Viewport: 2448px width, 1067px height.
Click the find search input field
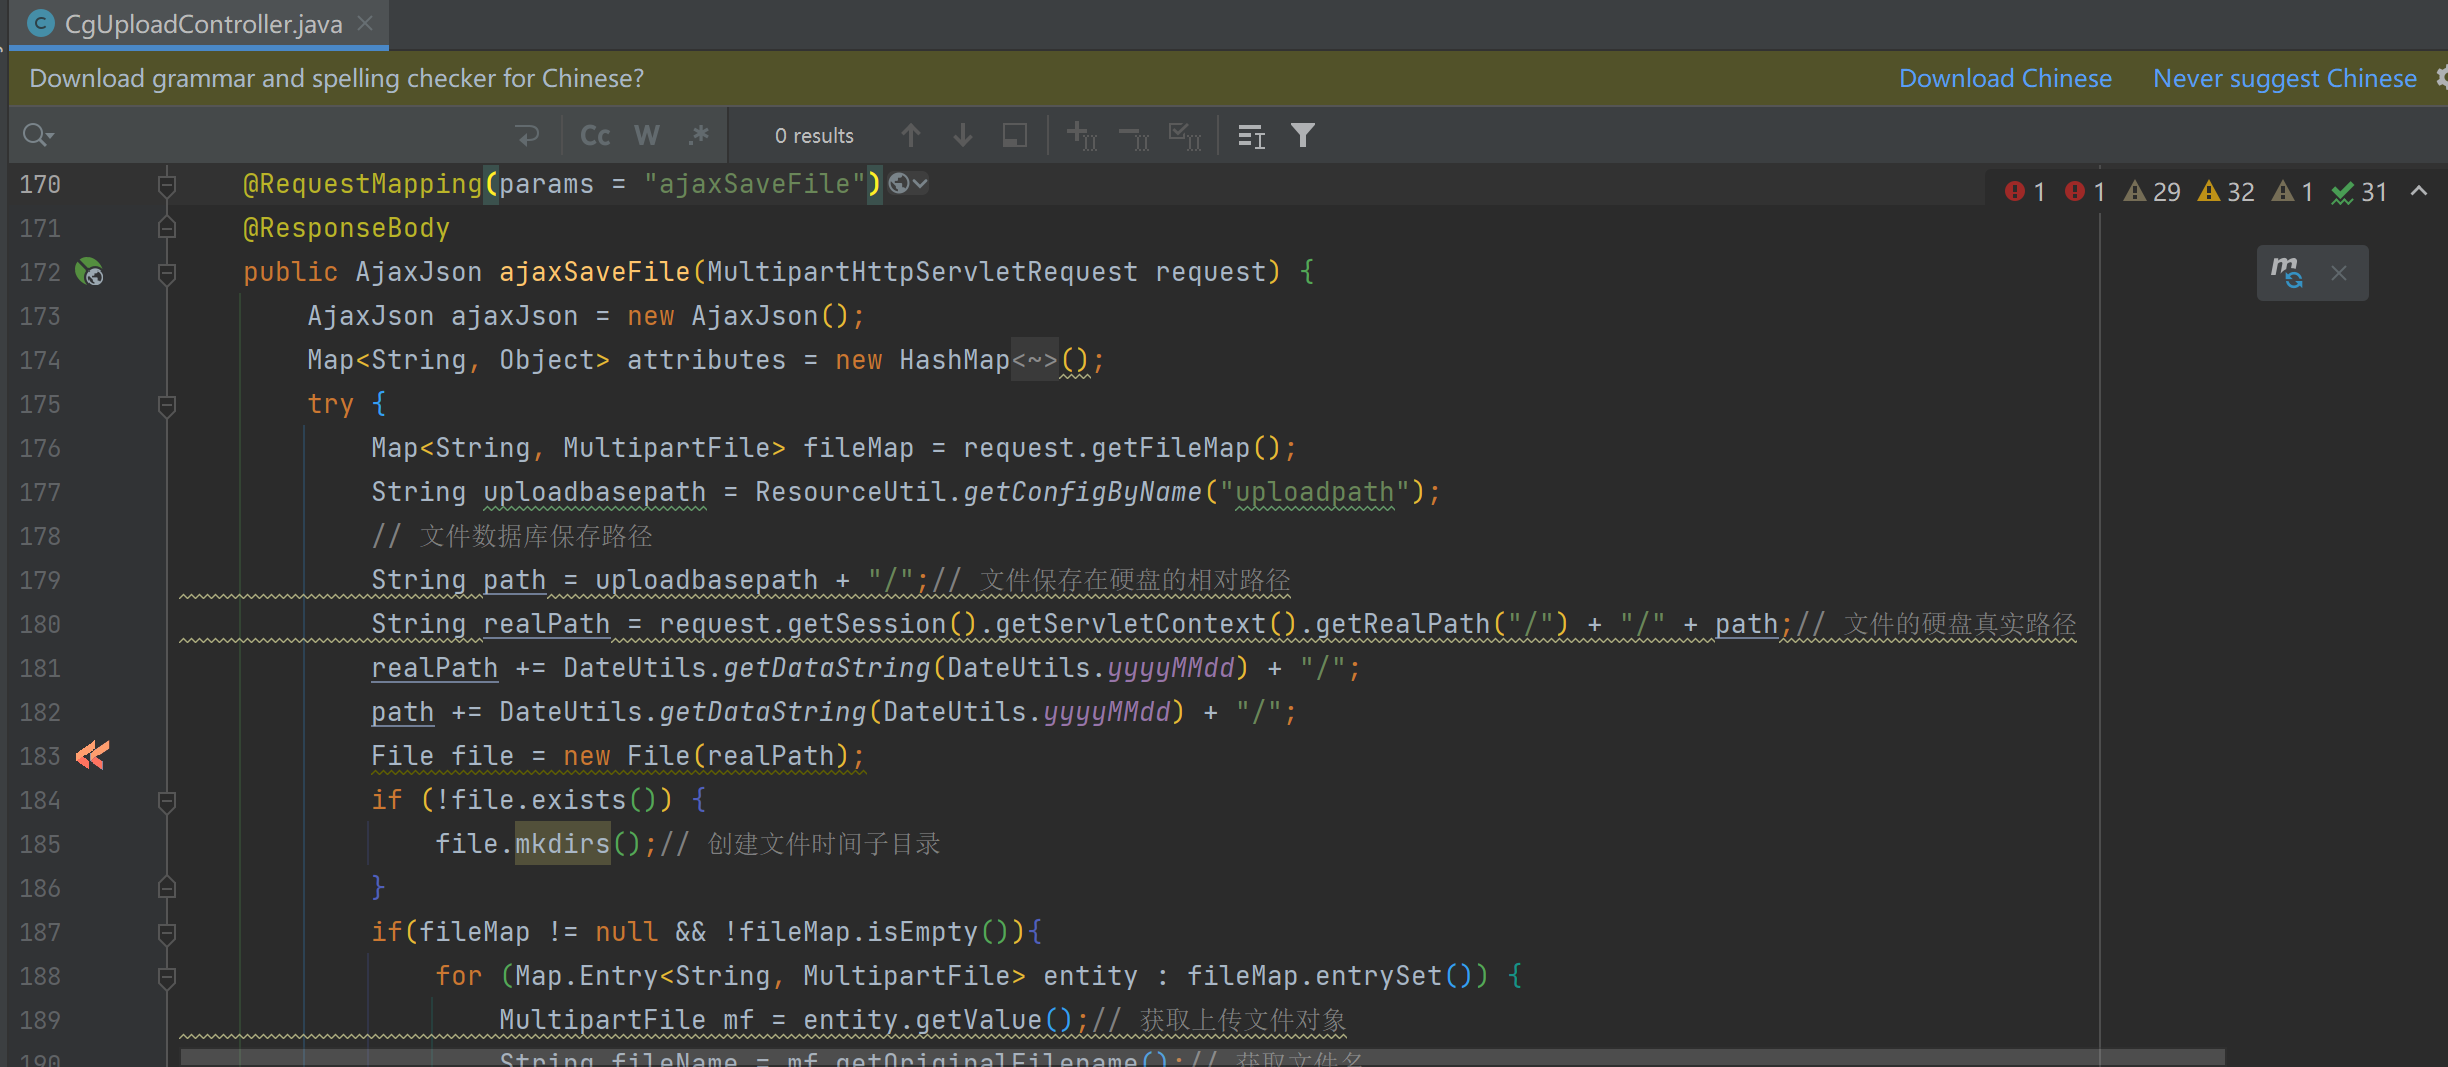click(x=280, y=135)
